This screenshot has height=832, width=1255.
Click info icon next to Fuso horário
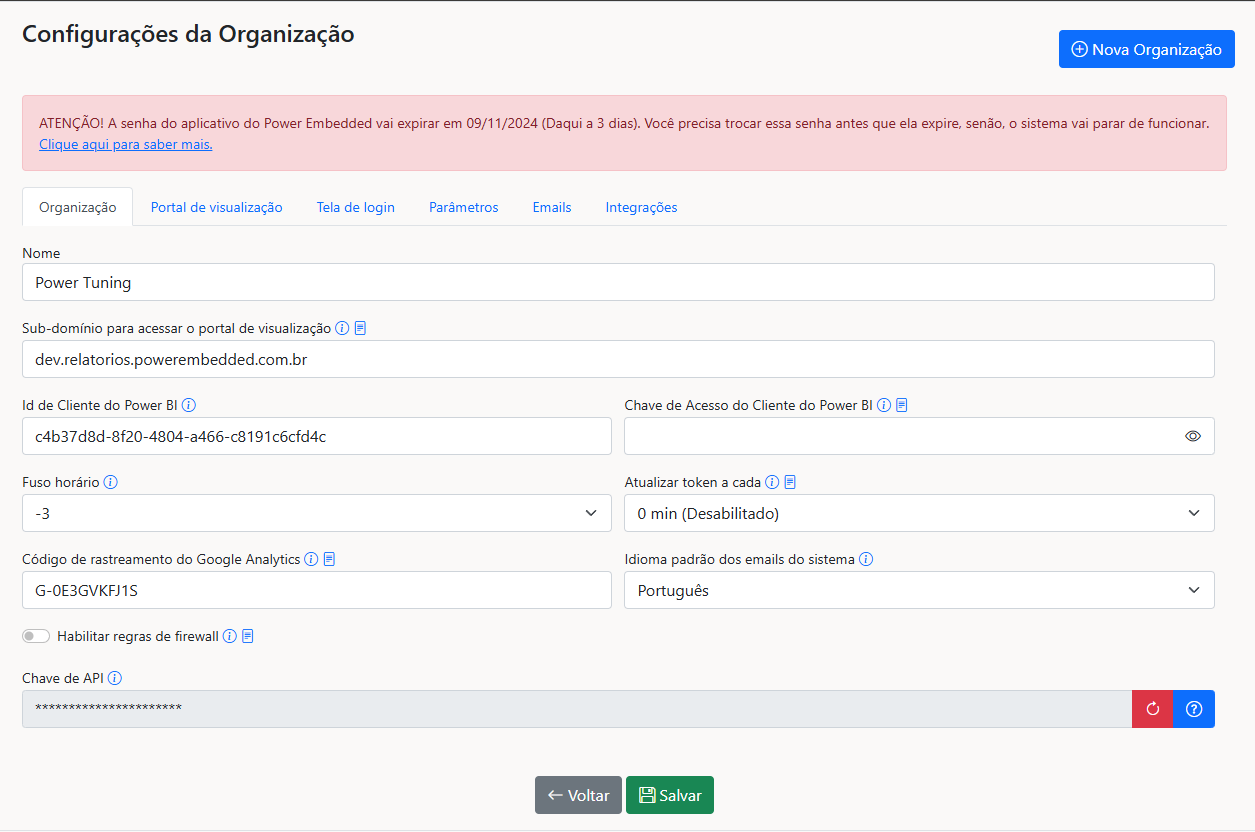click(111, 482)
